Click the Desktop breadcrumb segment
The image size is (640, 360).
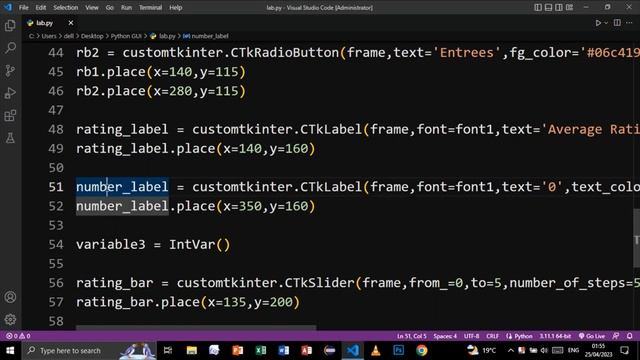[x=92, y=36]
